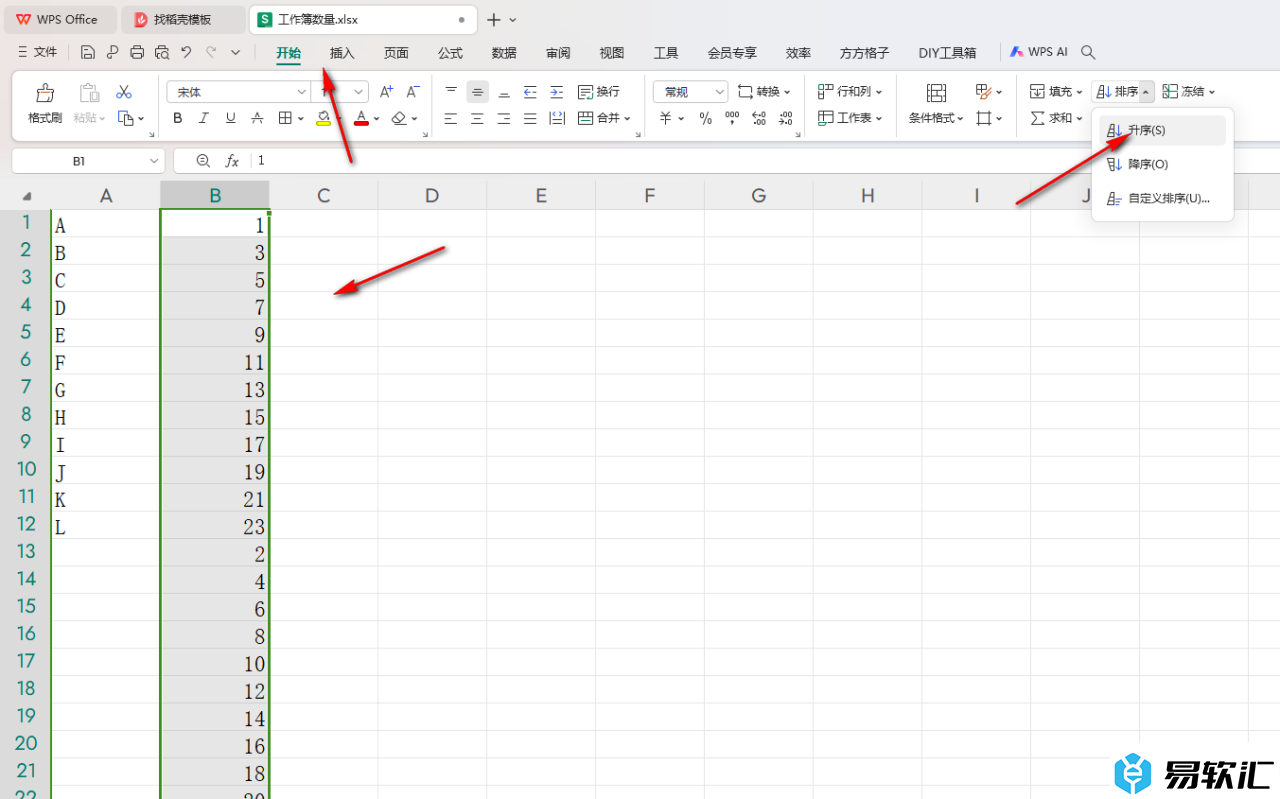Apply percent style format
This screenshot has width=1280, height=799.
pos(706,118)
